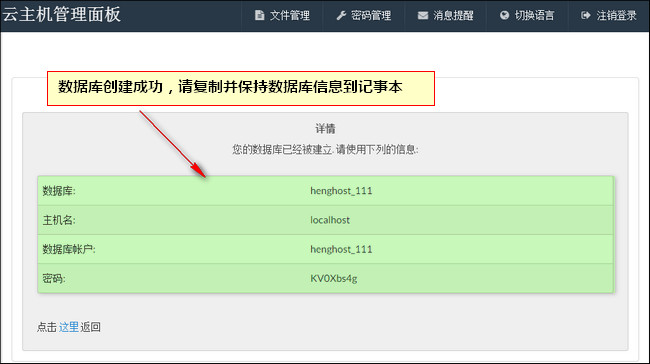This screenshot has height=364, width=650.
Task: Click the password value KV0Xbs4g
Action: click(x=334, y=278)
